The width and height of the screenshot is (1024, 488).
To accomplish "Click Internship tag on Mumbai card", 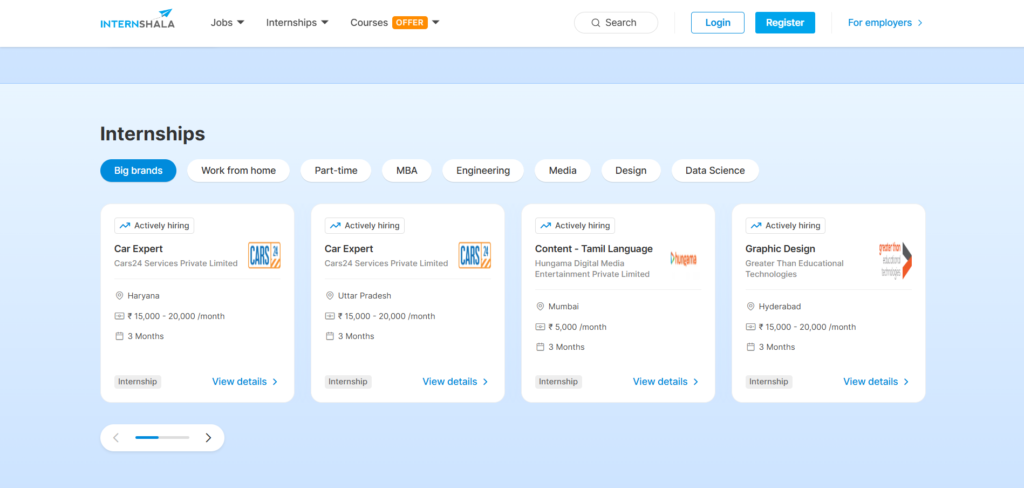I will point(558,382).
